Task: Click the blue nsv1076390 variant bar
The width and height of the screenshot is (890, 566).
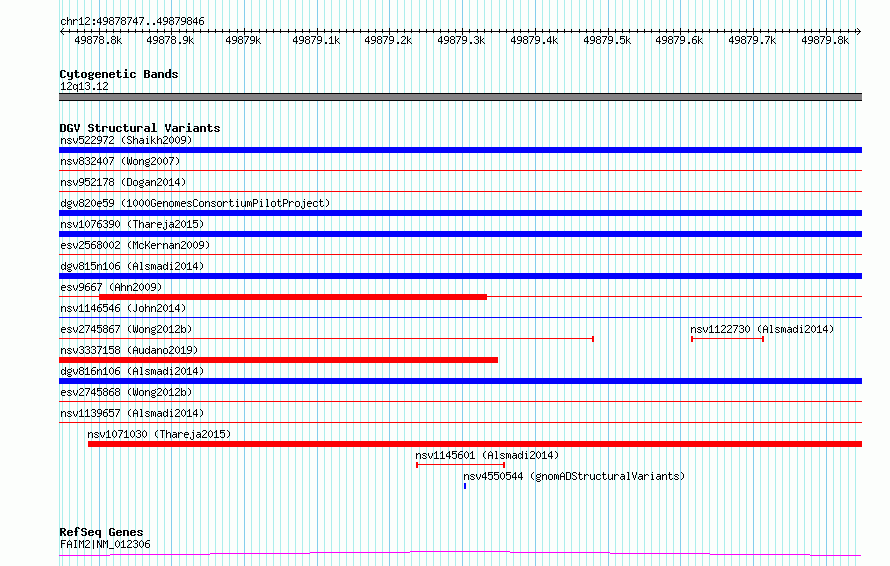Action: coord(460,234)
